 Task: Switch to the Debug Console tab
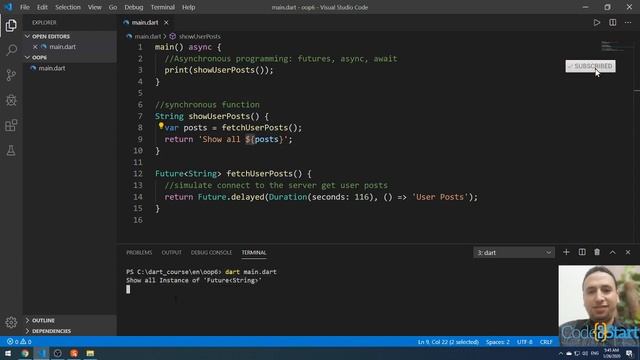211,253
